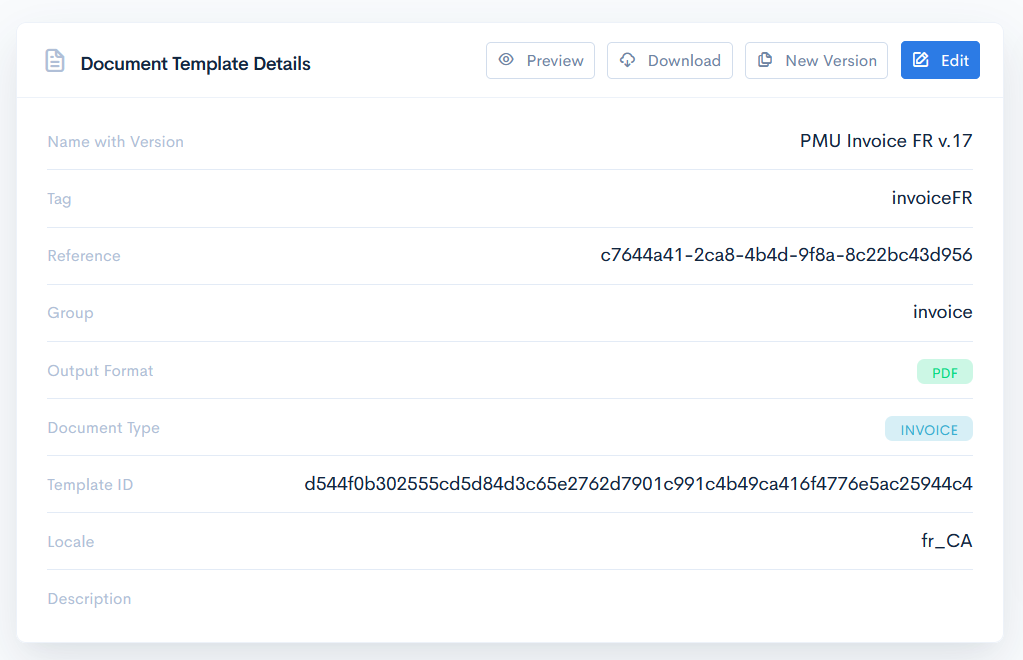The height and width of the screenshot is (660, 1023).
Task: Edit the document template
Action: [x=940, y=60]
